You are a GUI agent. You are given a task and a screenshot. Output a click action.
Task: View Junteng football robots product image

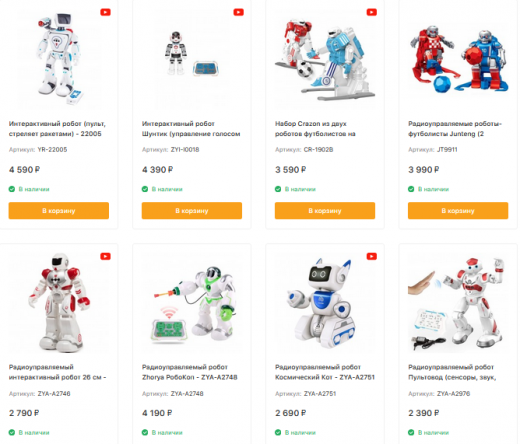pos(458,60)
